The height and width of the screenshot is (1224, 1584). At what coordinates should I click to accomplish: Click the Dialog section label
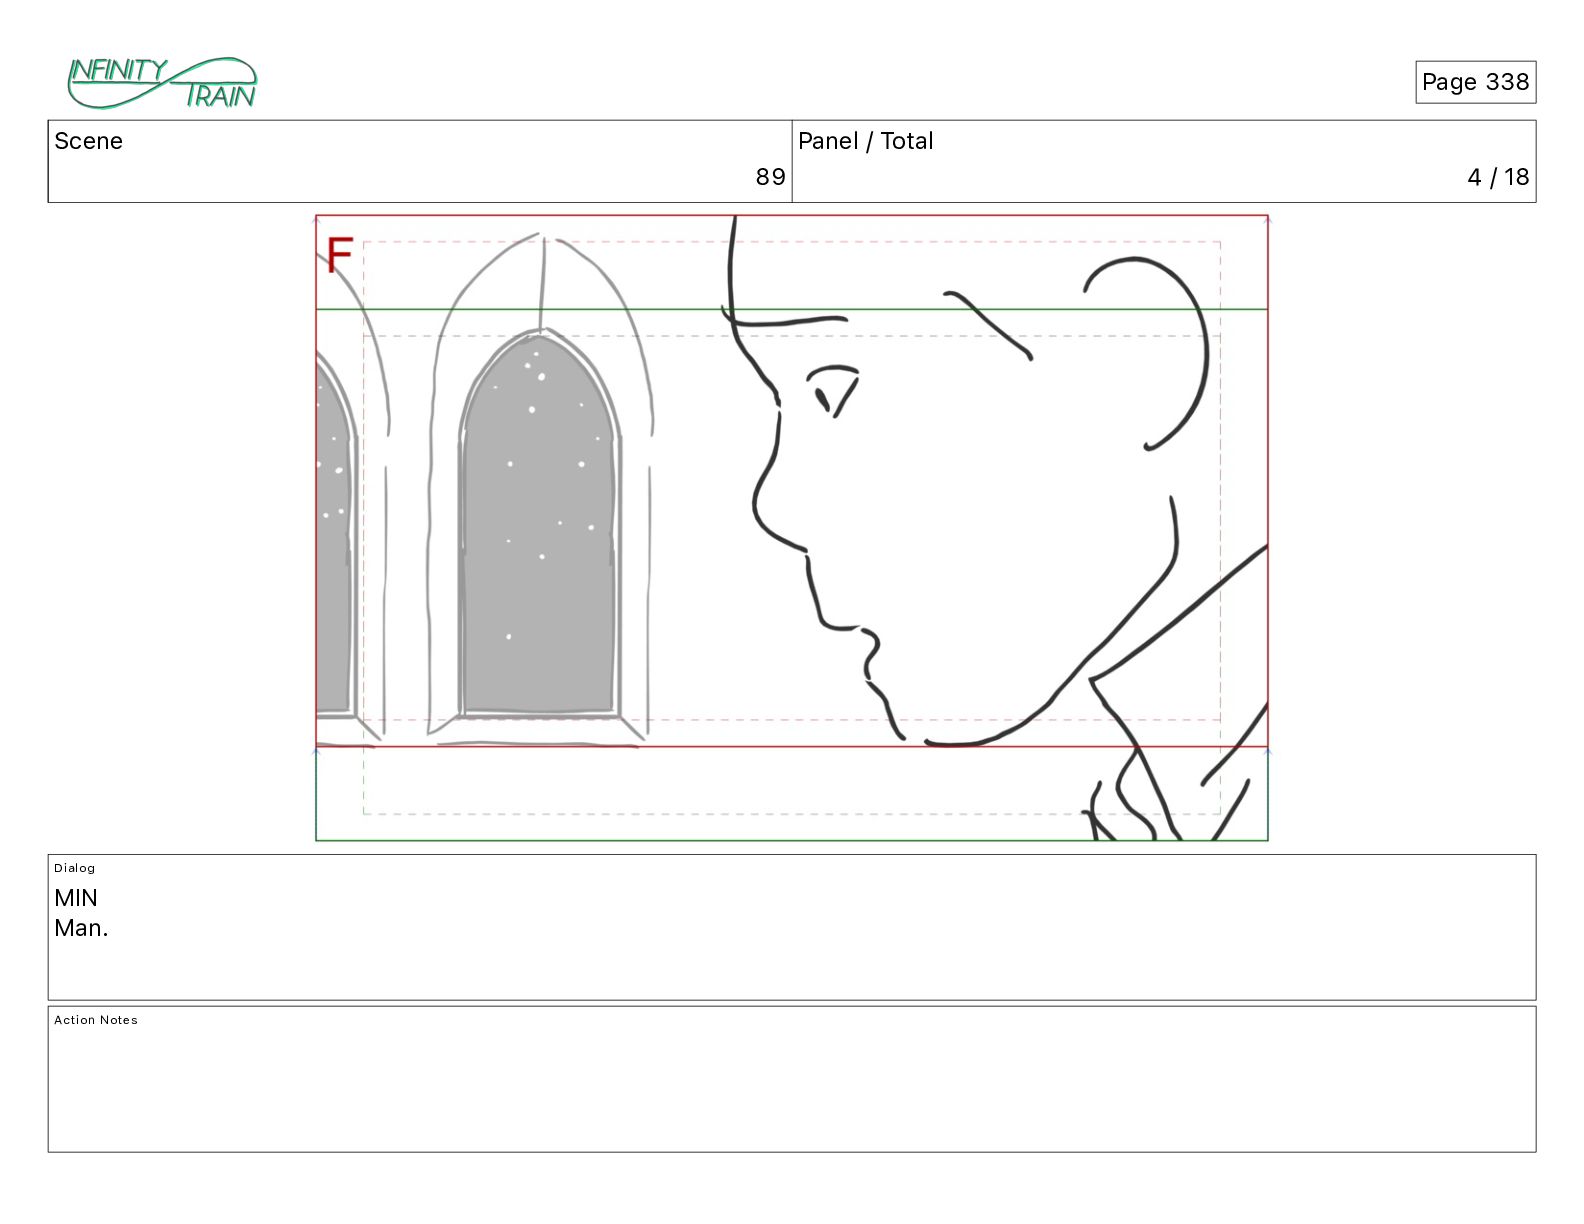tap(74, 868)
